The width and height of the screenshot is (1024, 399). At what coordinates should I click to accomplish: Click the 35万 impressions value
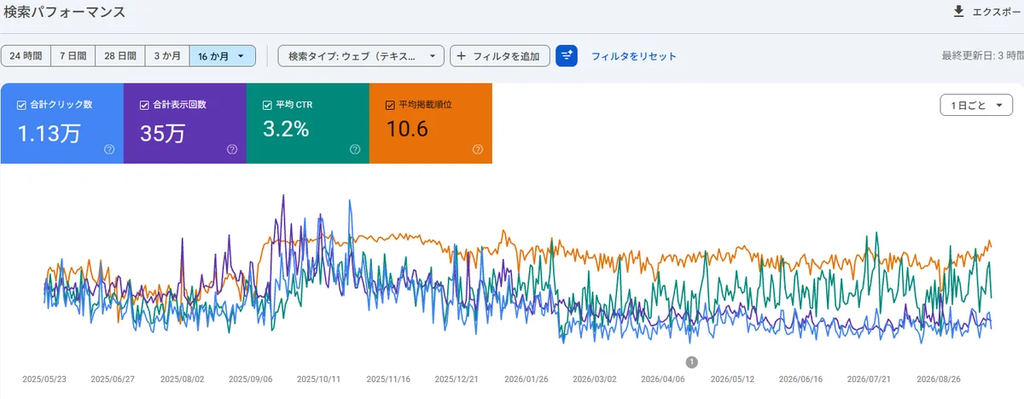[x=163, y=133]
